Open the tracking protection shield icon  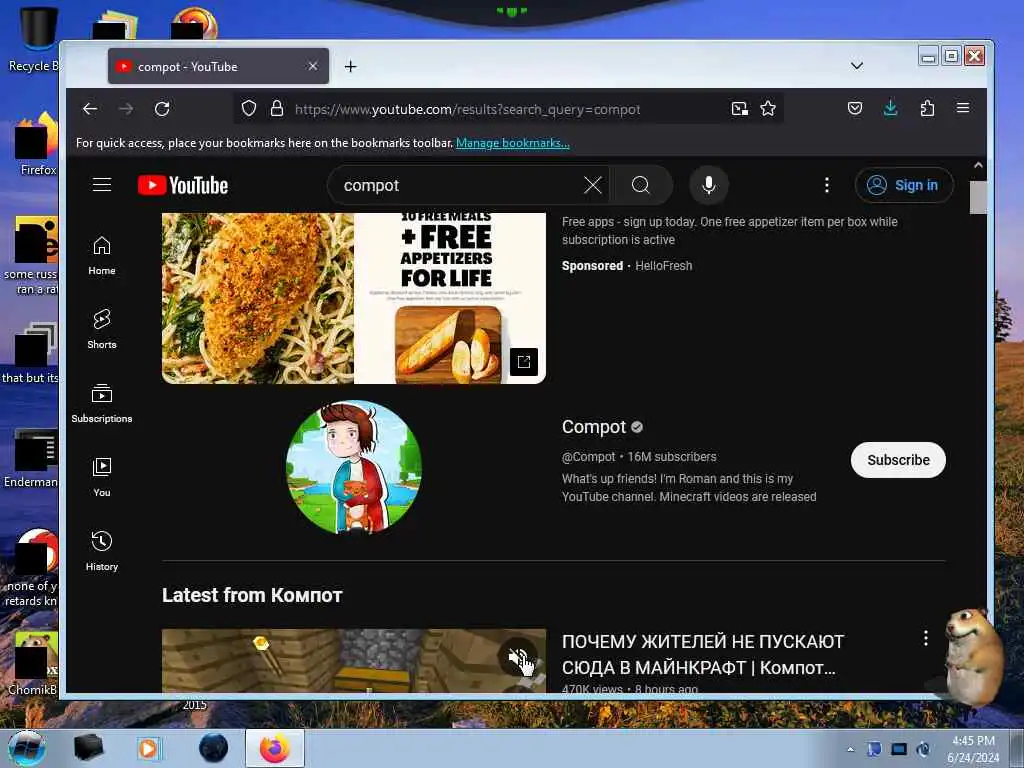249,108
